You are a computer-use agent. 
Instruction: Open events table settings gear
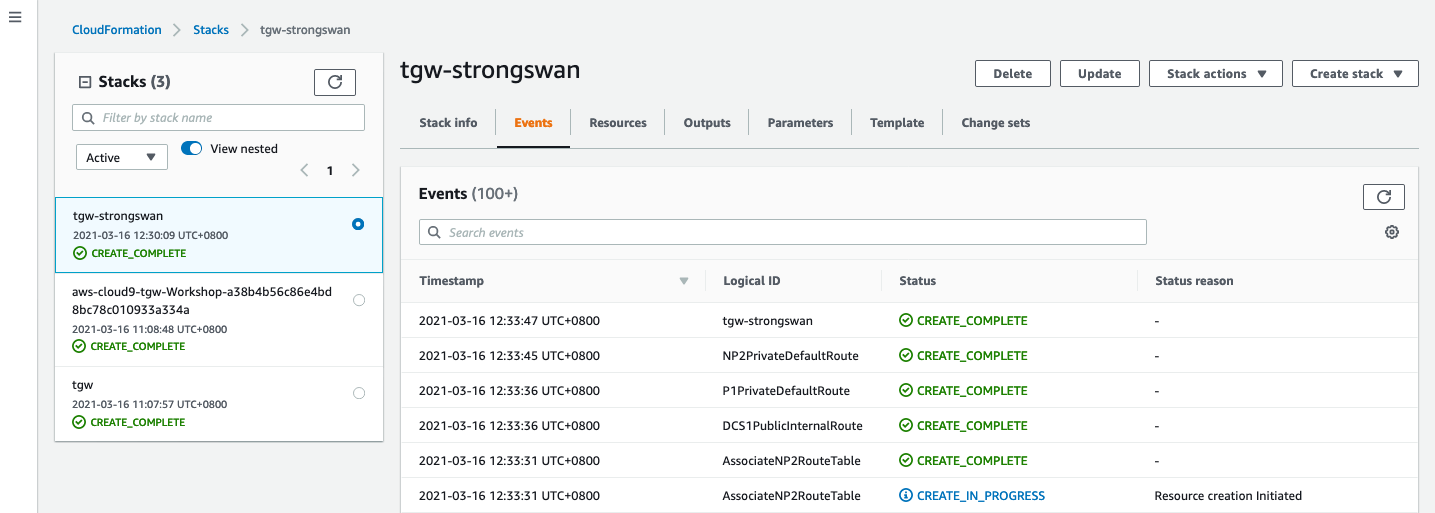tap(1391, 232)
